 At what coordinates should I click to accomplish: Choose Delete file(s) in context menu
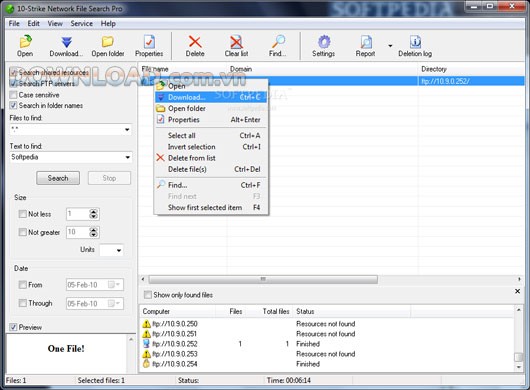[211, 169]
